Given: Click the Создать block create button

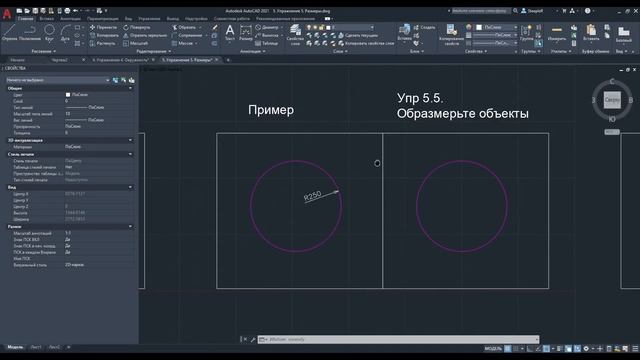Looking at the screenshot, I should click(x=424, y=27).
